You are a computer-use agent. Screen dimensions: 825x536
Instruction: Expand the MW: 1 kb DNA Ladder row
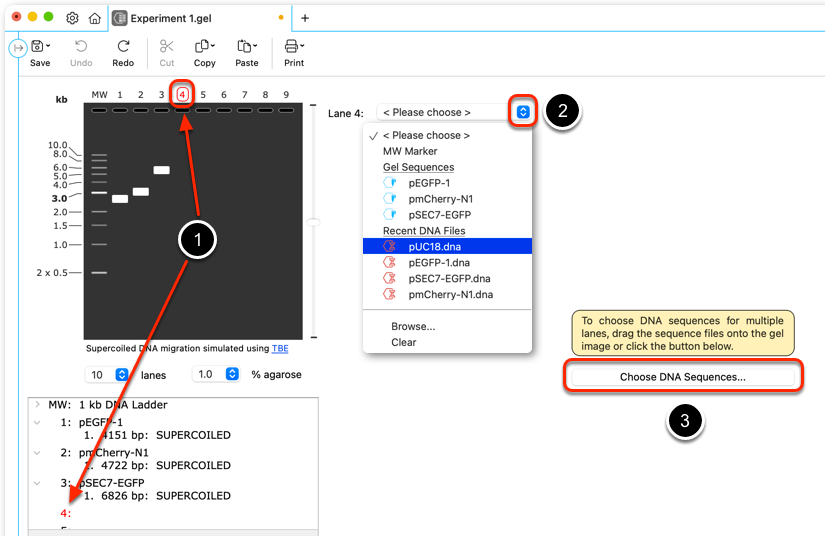[x=37, y=404]
